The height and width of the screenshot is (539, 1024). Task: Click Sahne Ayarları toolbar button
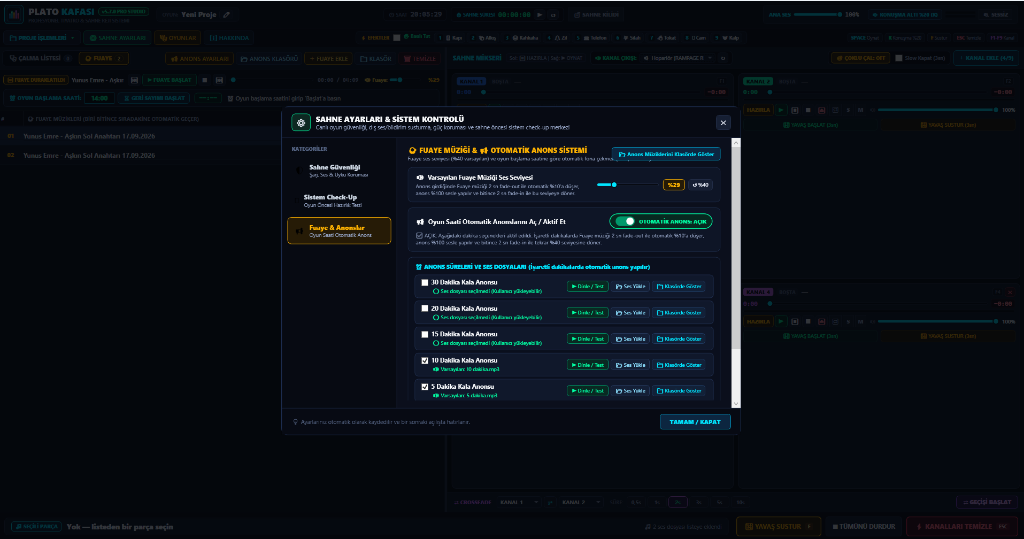(x=118, y=38)
